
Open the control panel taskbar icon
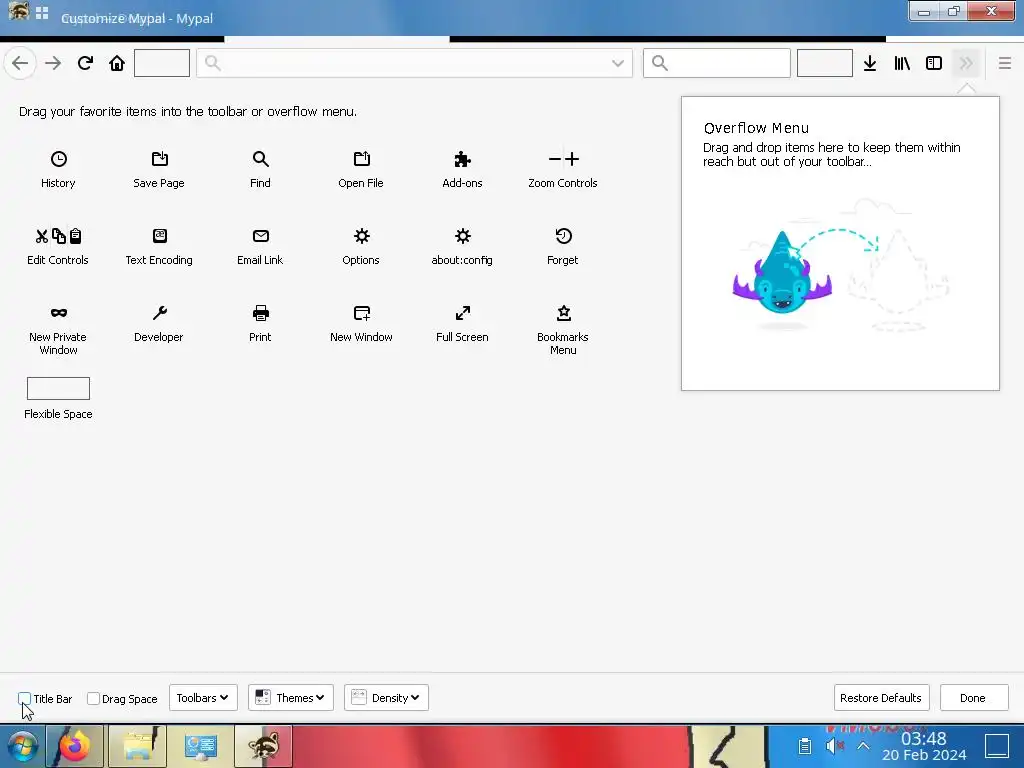point(200,746)
